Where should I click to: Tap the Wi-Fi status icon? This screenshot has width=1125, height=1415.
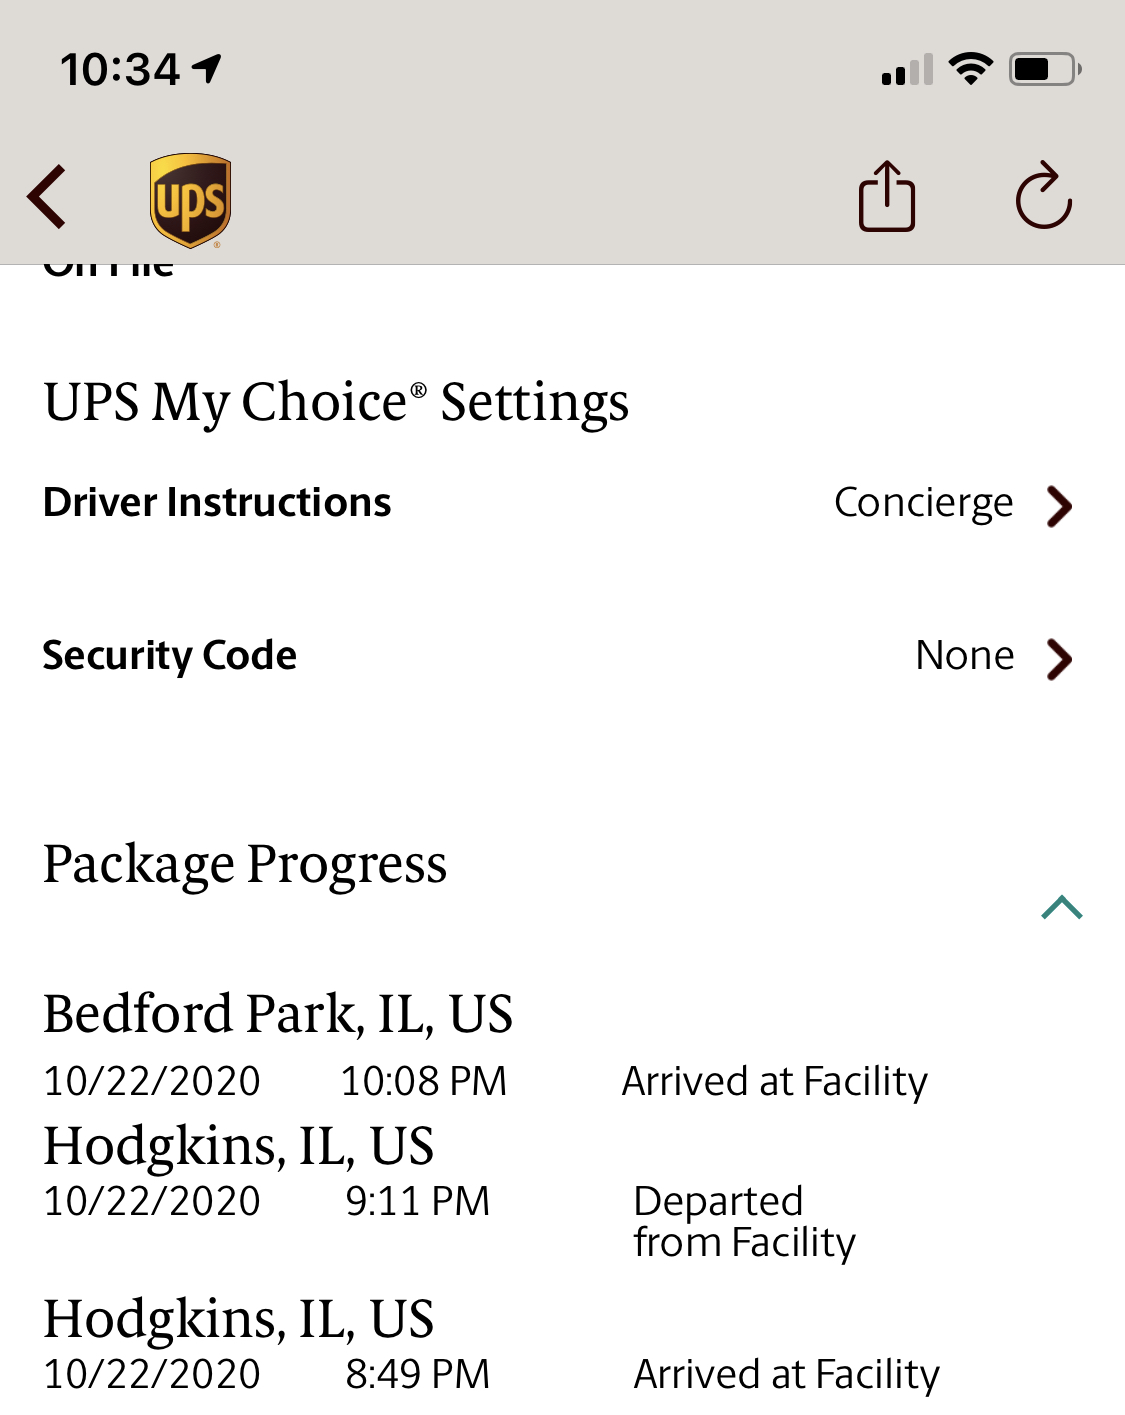click(970, 69)
